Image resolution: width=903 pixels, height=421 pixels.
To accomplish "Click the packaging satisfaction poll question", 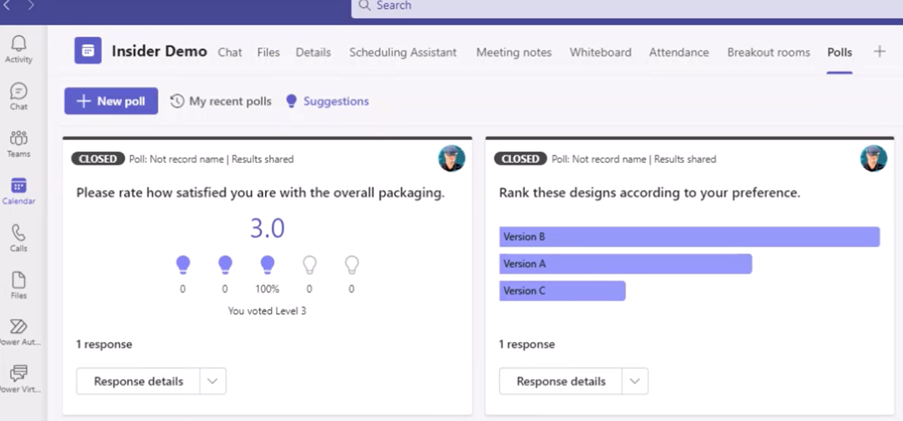I will [260, 194].
